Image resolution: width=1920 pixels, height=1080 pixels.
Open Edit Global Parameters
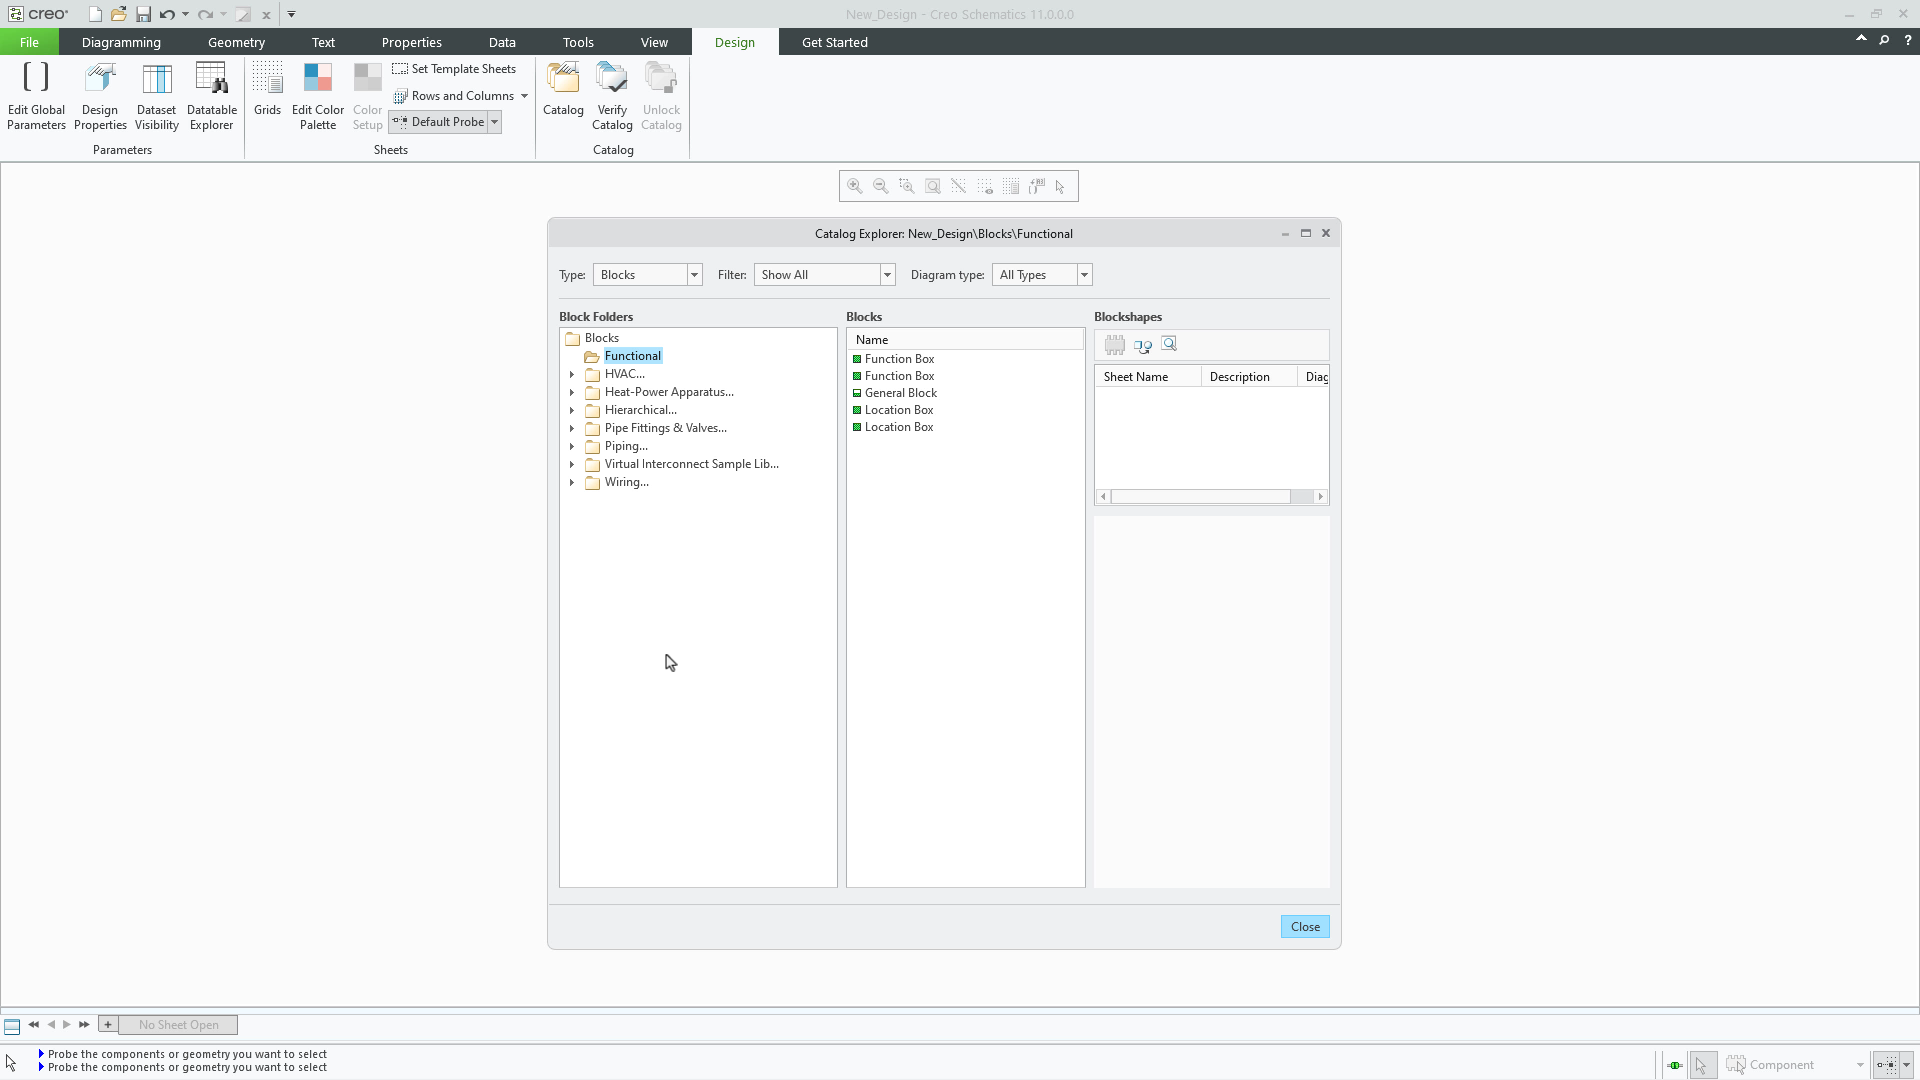pyautogui.click(x=36, y=95)
